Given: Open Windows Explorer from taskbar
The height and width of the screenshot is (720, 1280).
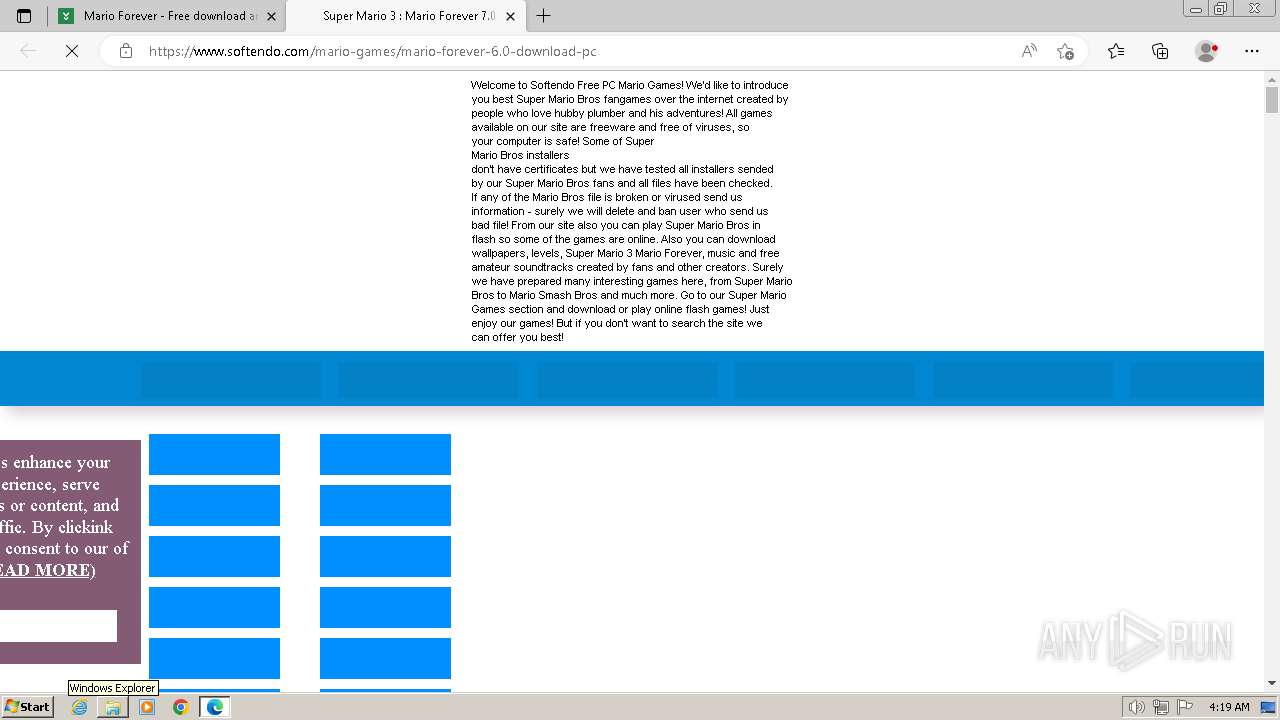Looking at the screenshot, I should pyautogui.click(x=113, y=707).
